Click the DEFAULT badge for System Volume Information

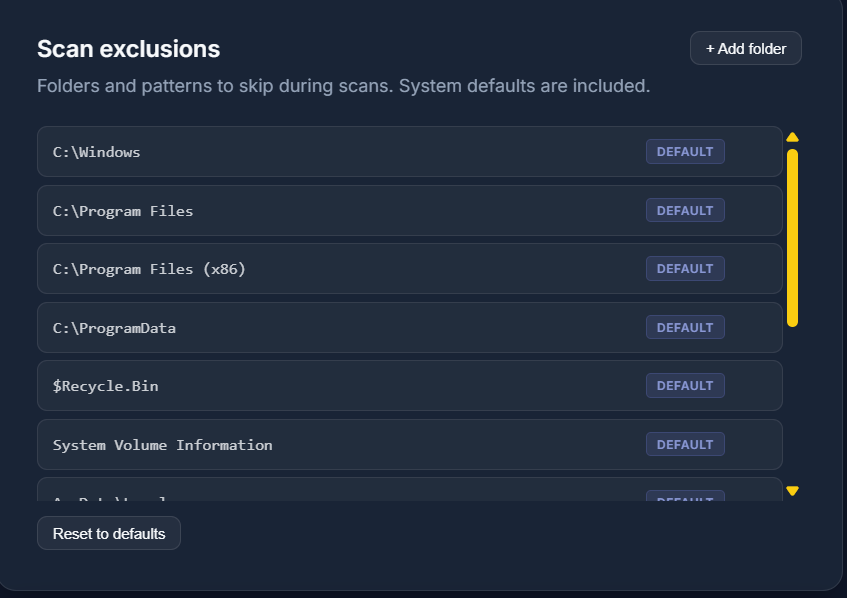685,444
